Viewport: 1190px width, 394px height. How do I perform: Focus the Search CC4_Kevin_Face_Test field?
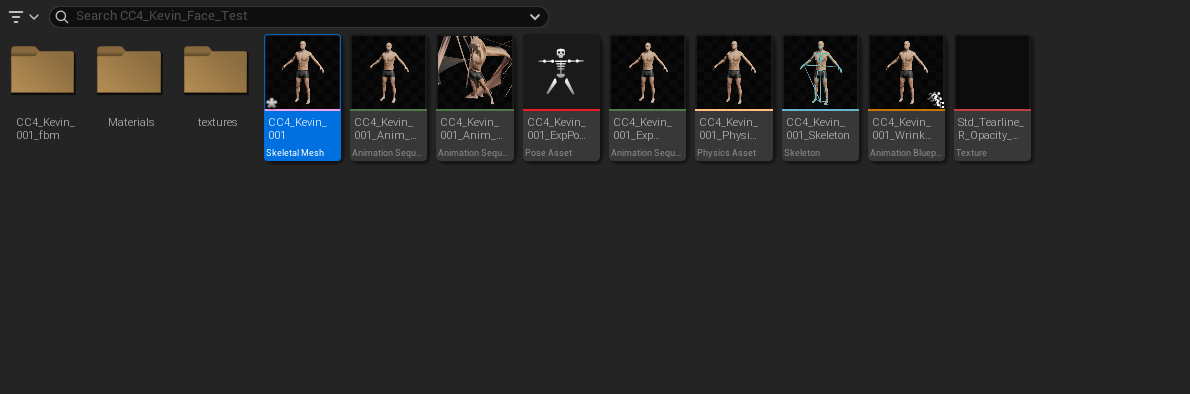point(299,17)
